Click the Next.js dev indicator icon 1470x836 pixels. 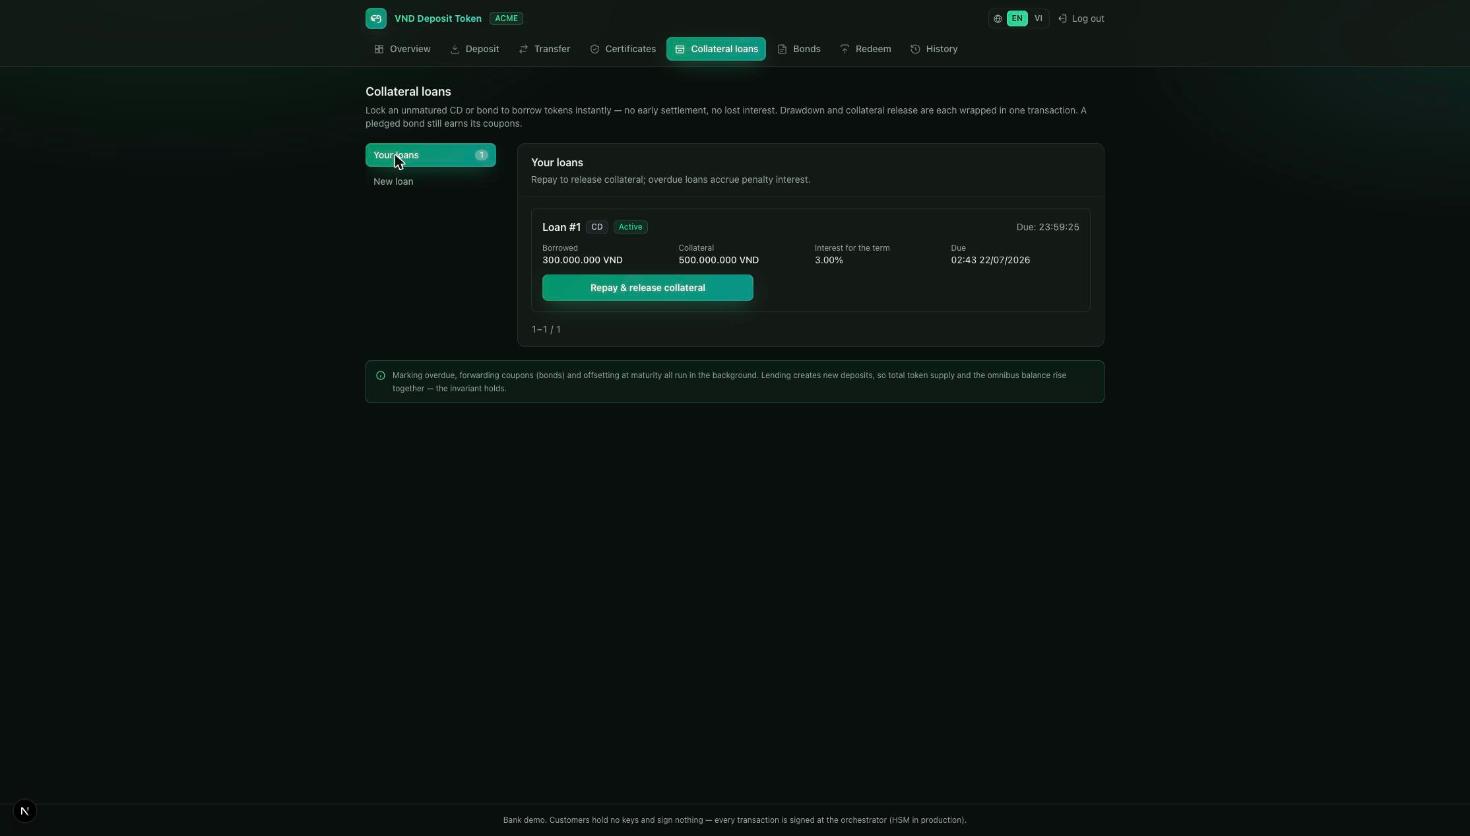click(x=25, y=811)
